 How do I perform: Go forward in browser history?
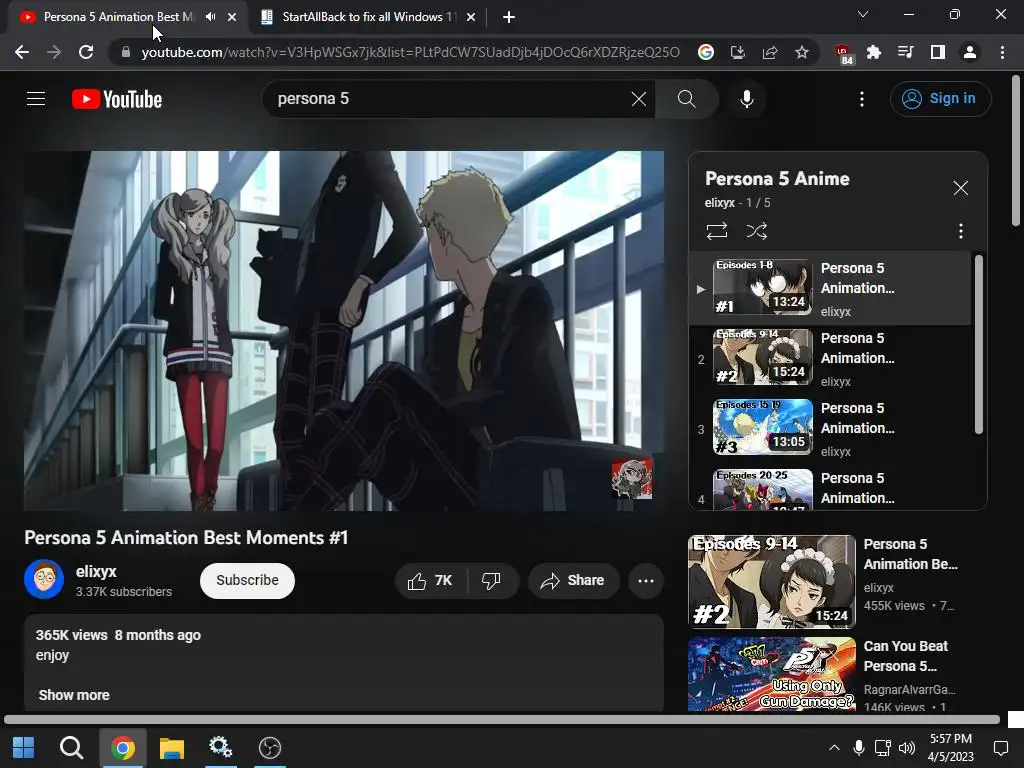tap(54, 52)
